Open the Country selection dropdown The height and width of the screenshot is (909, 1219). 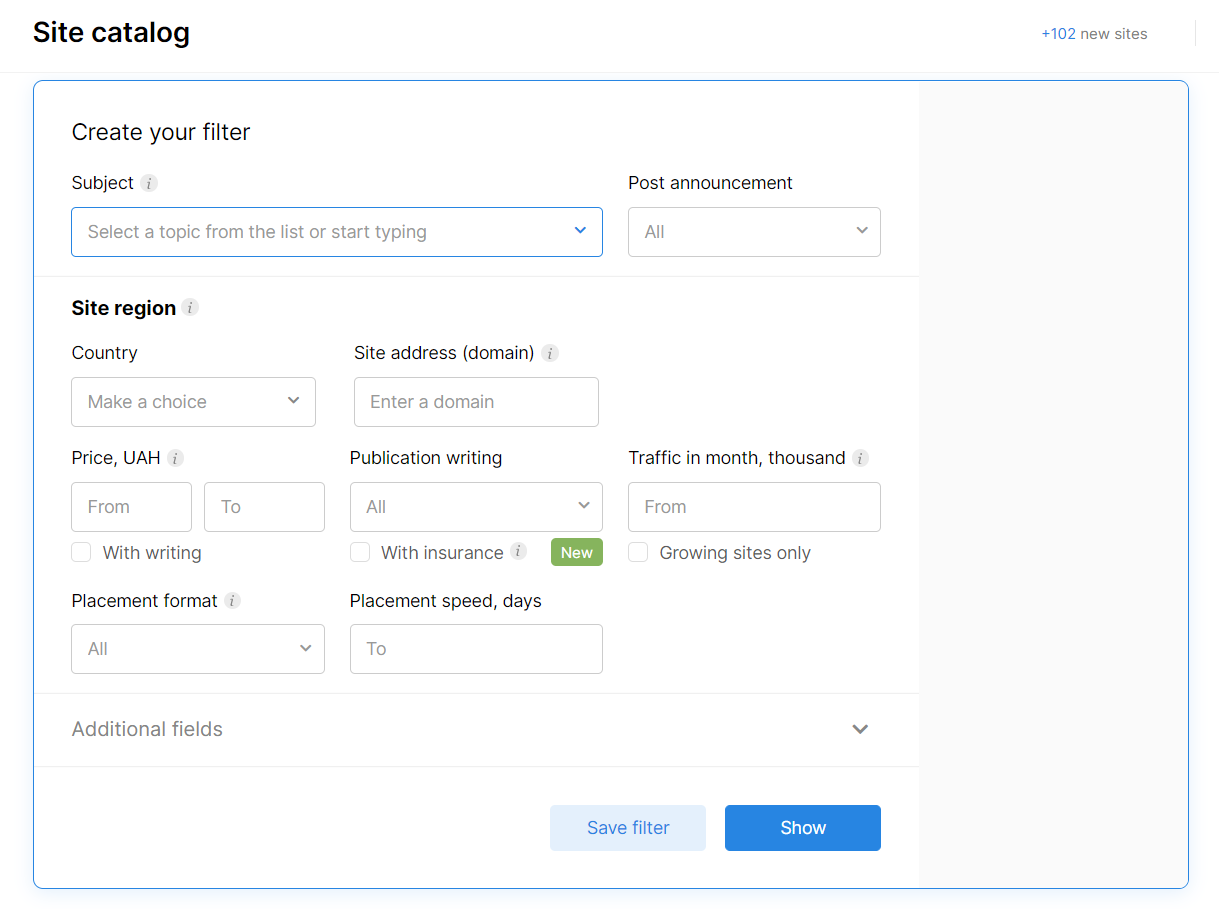click(x=193, y=401)
